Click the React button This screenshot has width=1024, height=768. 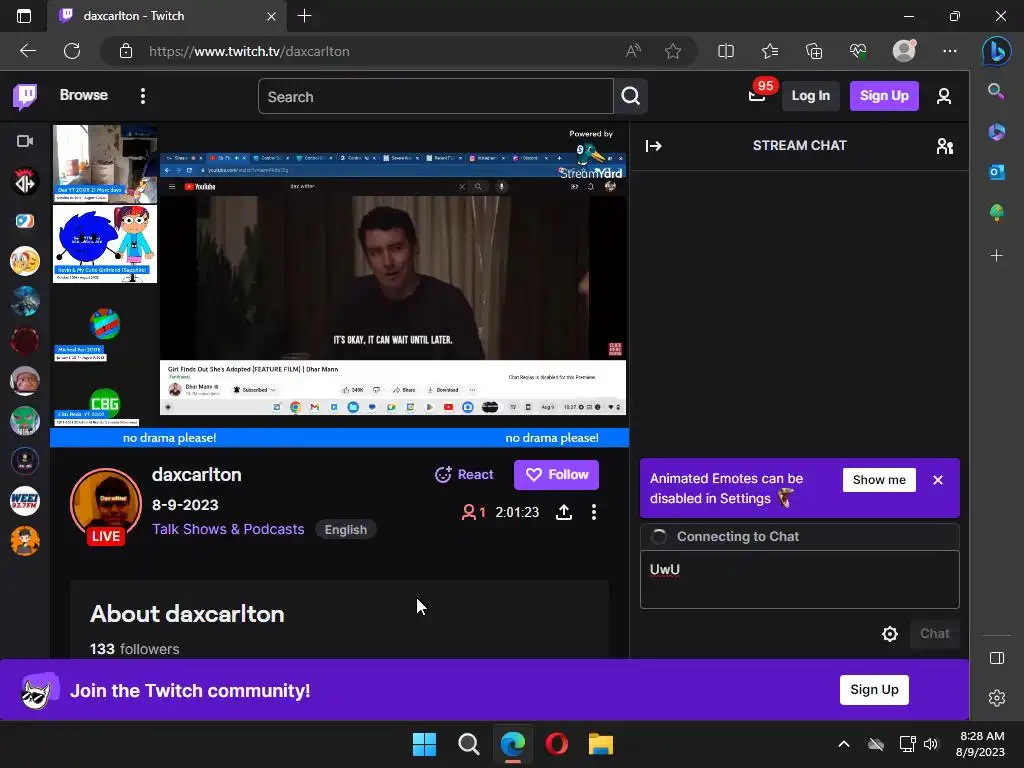(x=464, y=475)
